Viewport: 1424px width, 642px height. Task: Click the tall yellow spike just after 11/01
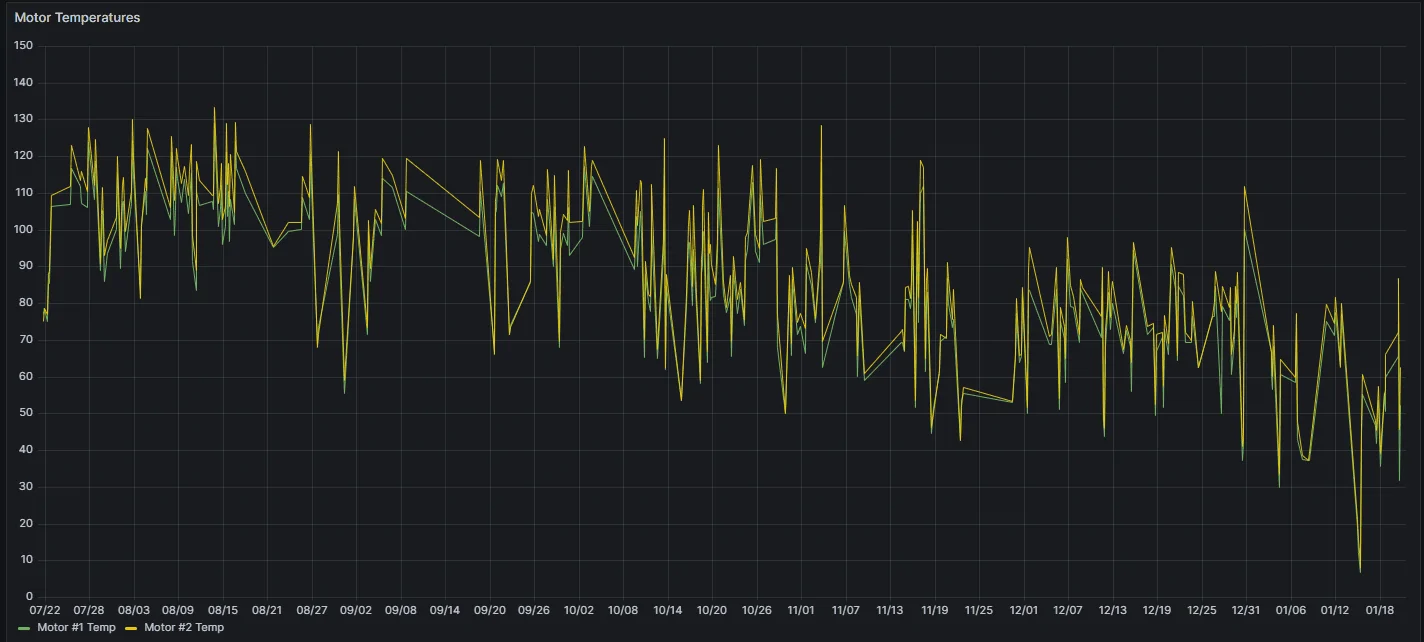821,126
